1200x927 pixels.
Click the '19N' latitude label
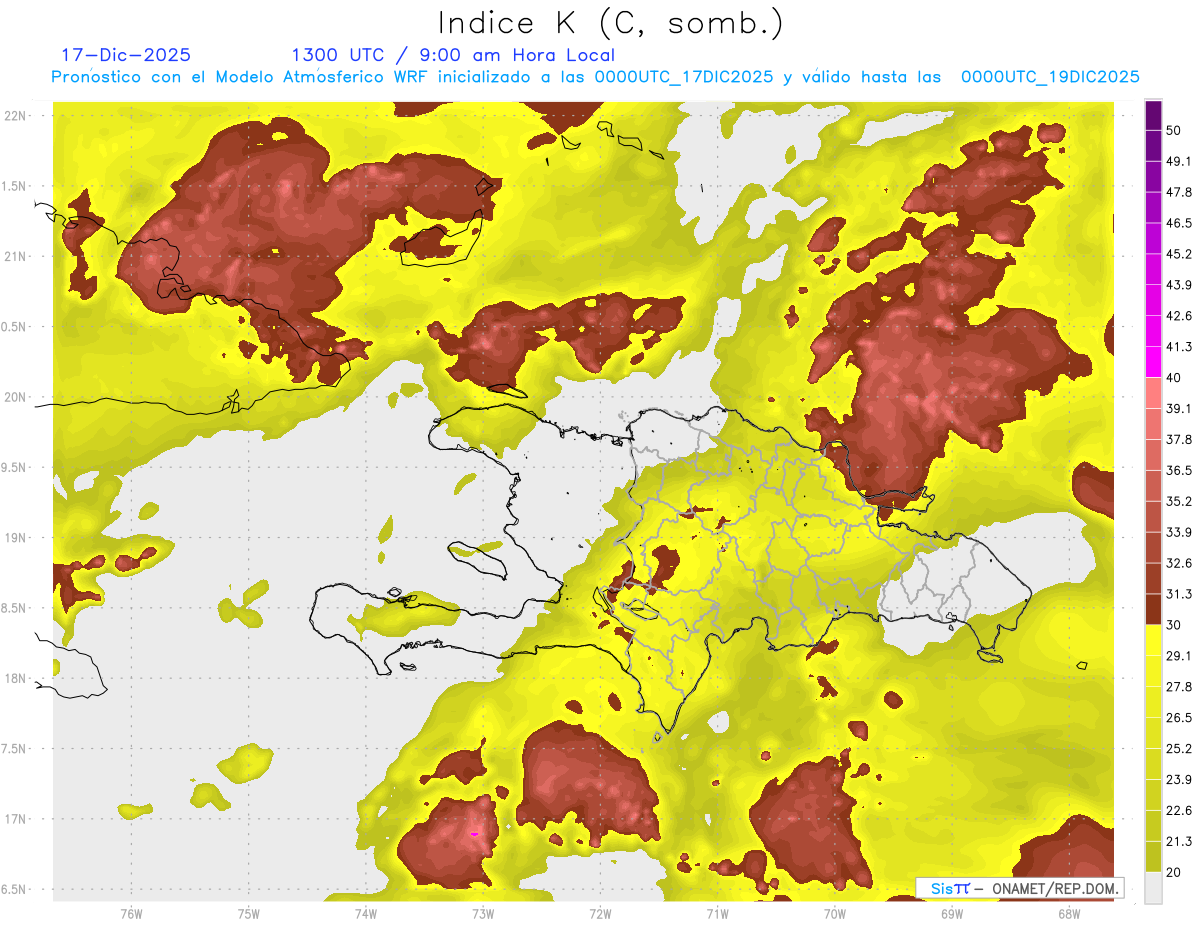point(16,537)
